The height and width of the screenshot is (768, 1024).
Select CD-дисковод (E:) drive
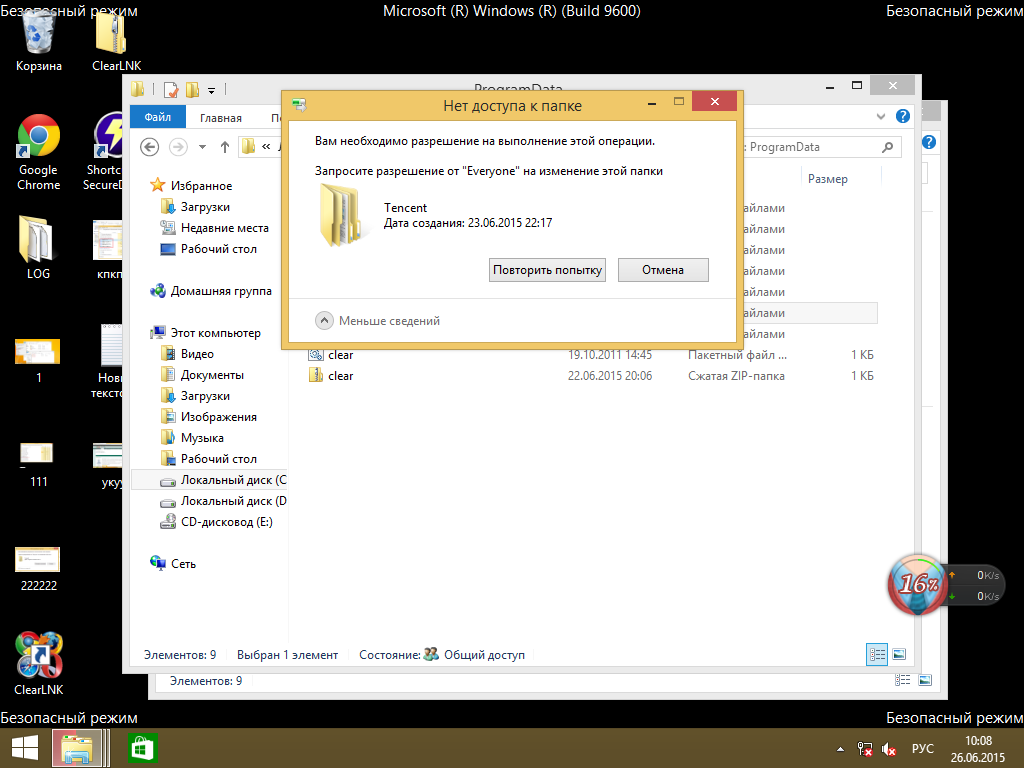click(x=217, y=522)
